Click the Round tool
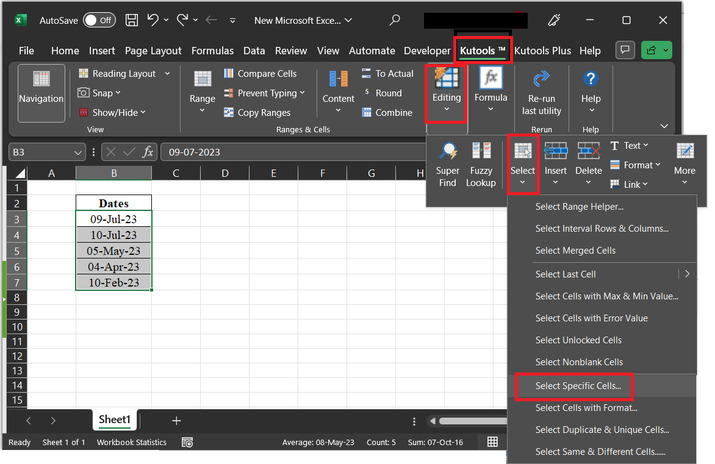The image size is (715, 464). (x=382, y=93)
